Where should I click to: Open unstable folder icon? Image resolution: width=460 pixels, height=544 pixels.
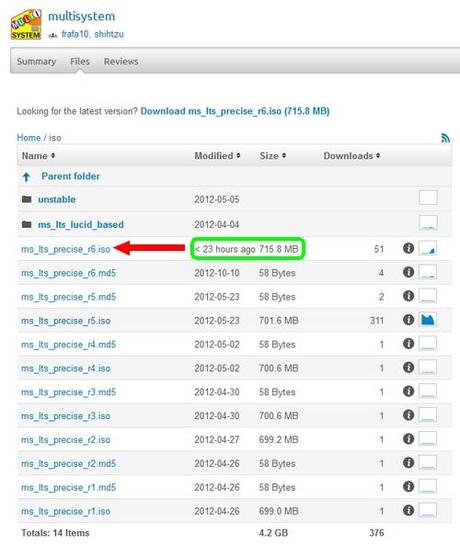point(27,199)
